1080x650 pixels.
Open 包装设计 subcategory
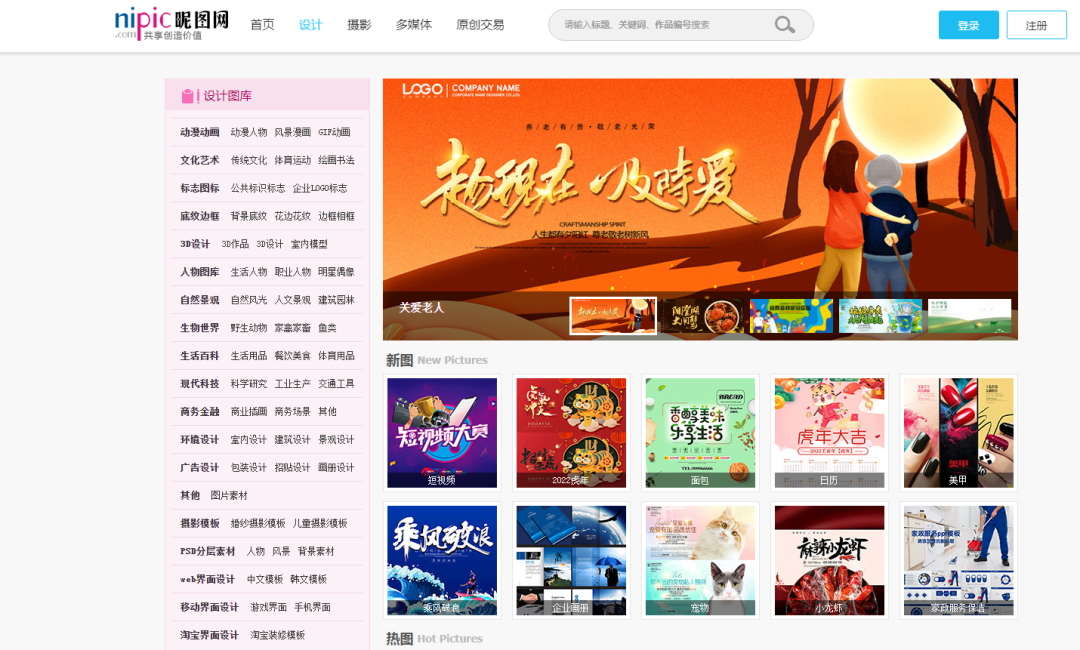click(249, 468)
